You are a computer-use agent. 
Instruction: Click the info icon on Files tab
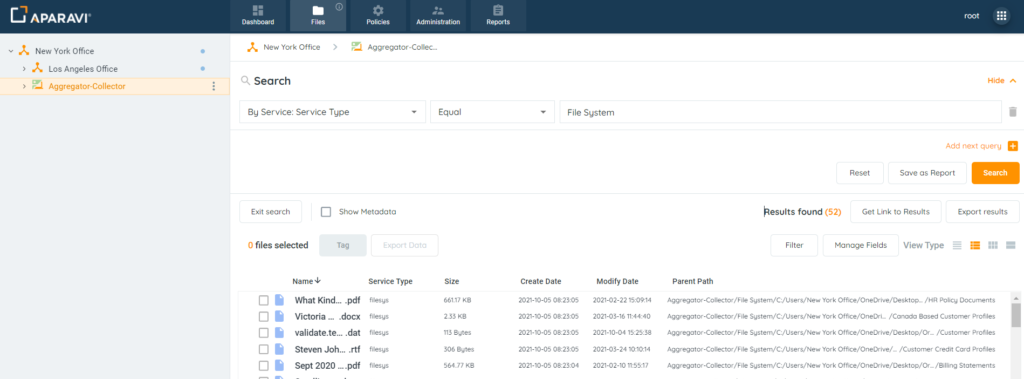tap(339, 7)
